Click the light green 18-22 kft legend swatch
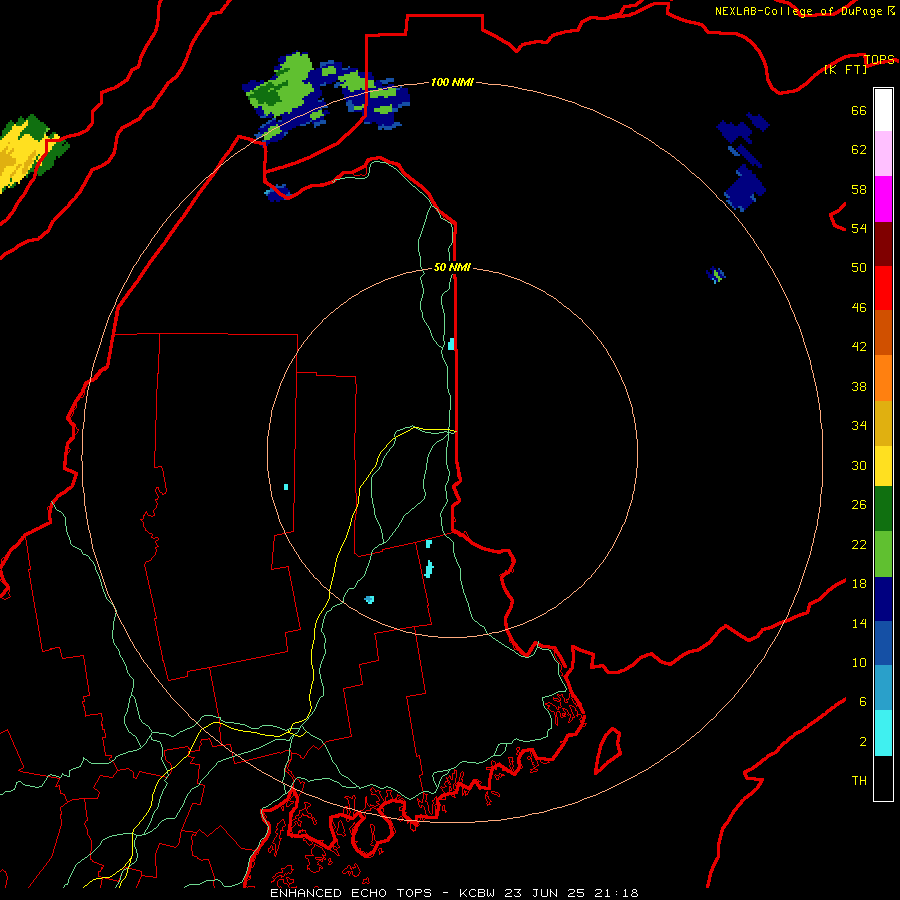 (883, 554)
